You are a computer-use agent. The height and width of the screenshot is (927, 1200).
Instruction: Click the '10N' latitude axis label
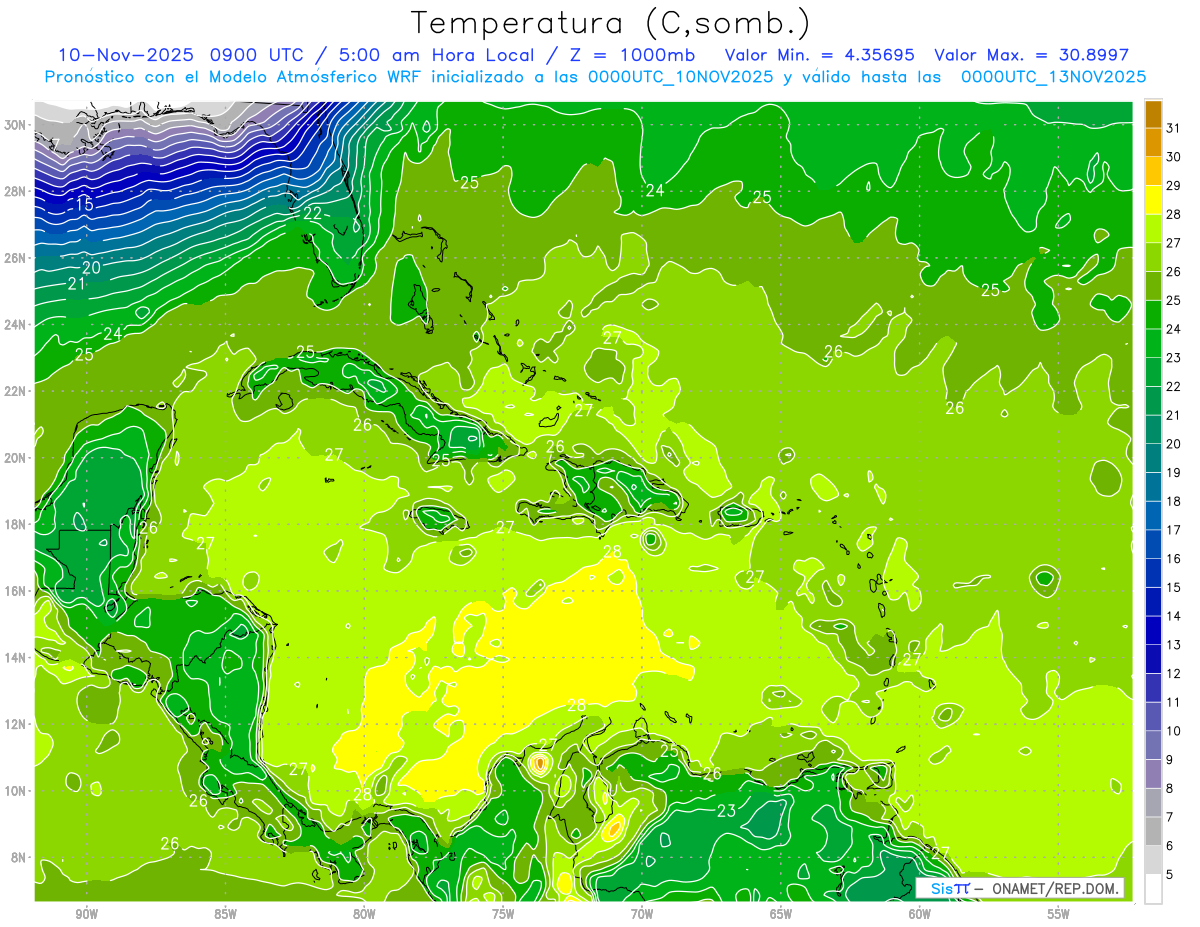(x=14, y=790)
